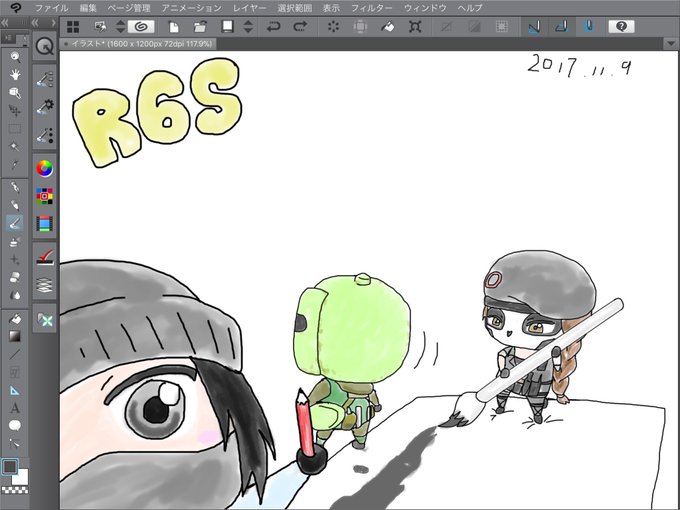Select the Eraser tool
This screenshot has height=510, width=680.
click(x=15, y=277)
